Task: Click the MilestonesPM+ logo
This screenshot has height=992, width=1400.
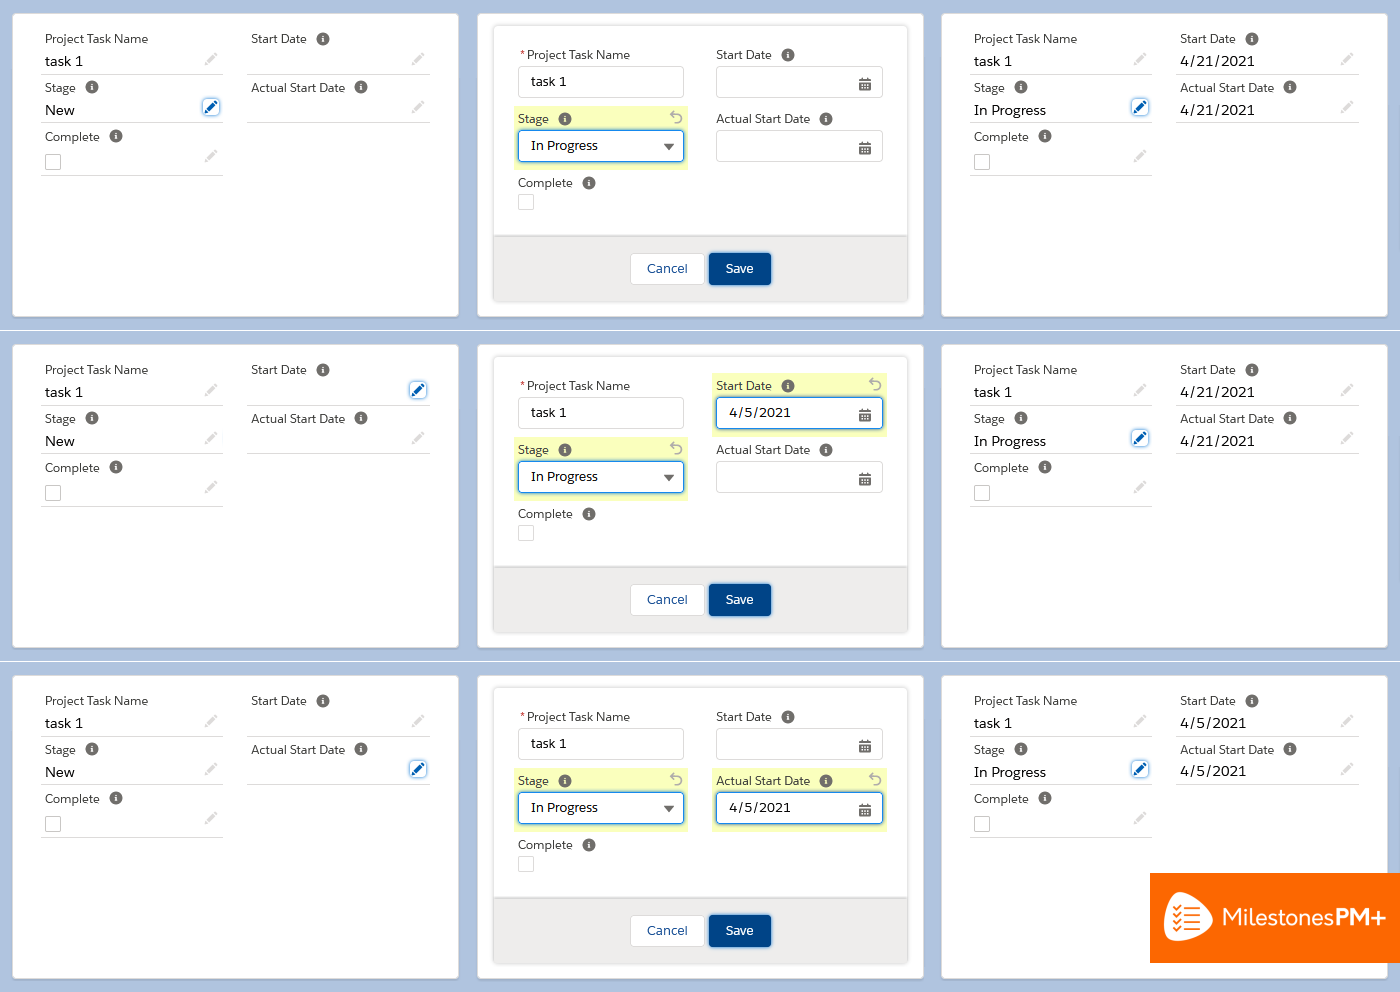Action: click(1275, 918)
